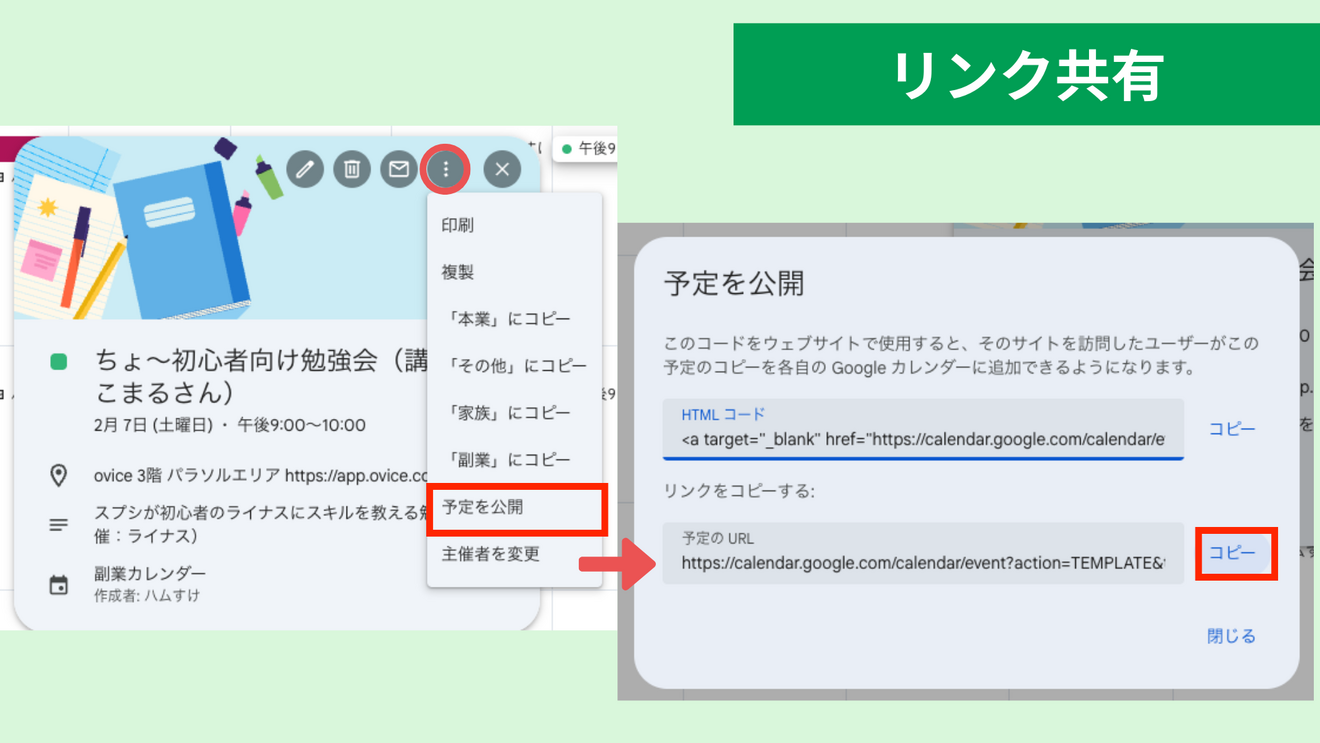Click the 副業カレンダー calendar name
The image size is (1320, 743).
[x=150, y=574]
